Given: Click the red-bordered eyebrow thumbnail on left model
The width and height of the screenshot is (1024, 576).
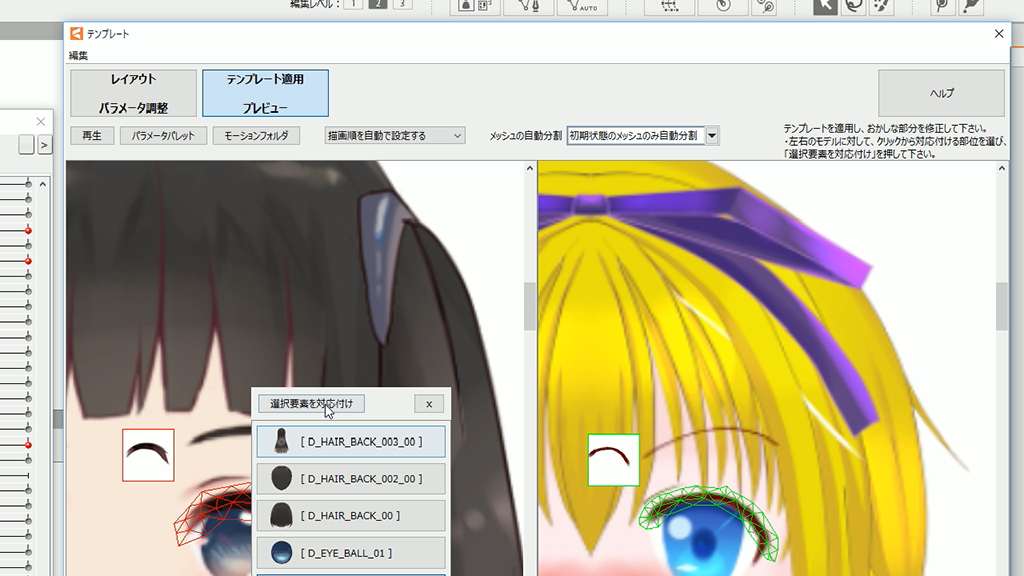Looking at the screenshot, I should tap(148, 455).
